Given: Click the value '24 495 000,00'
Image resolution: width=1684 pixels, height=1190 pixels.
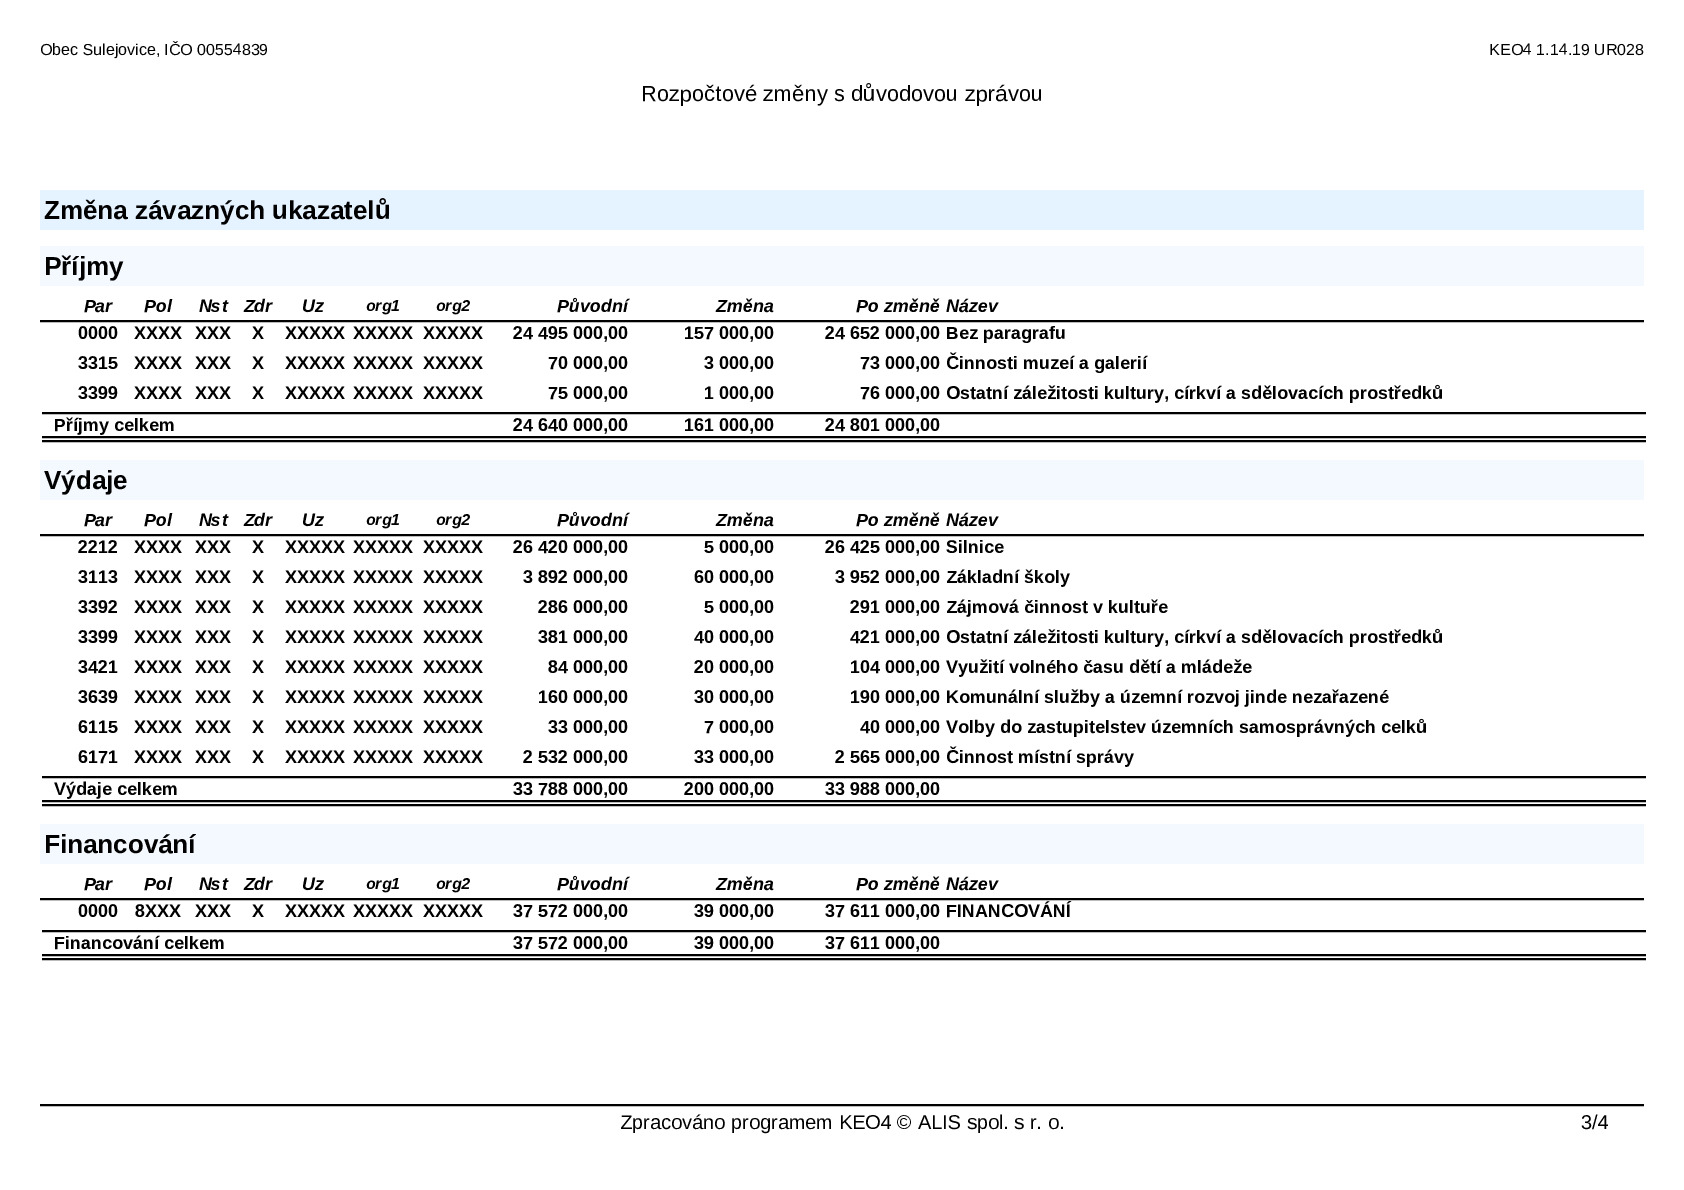Looking at the screenshot, I should click(570, 333).
